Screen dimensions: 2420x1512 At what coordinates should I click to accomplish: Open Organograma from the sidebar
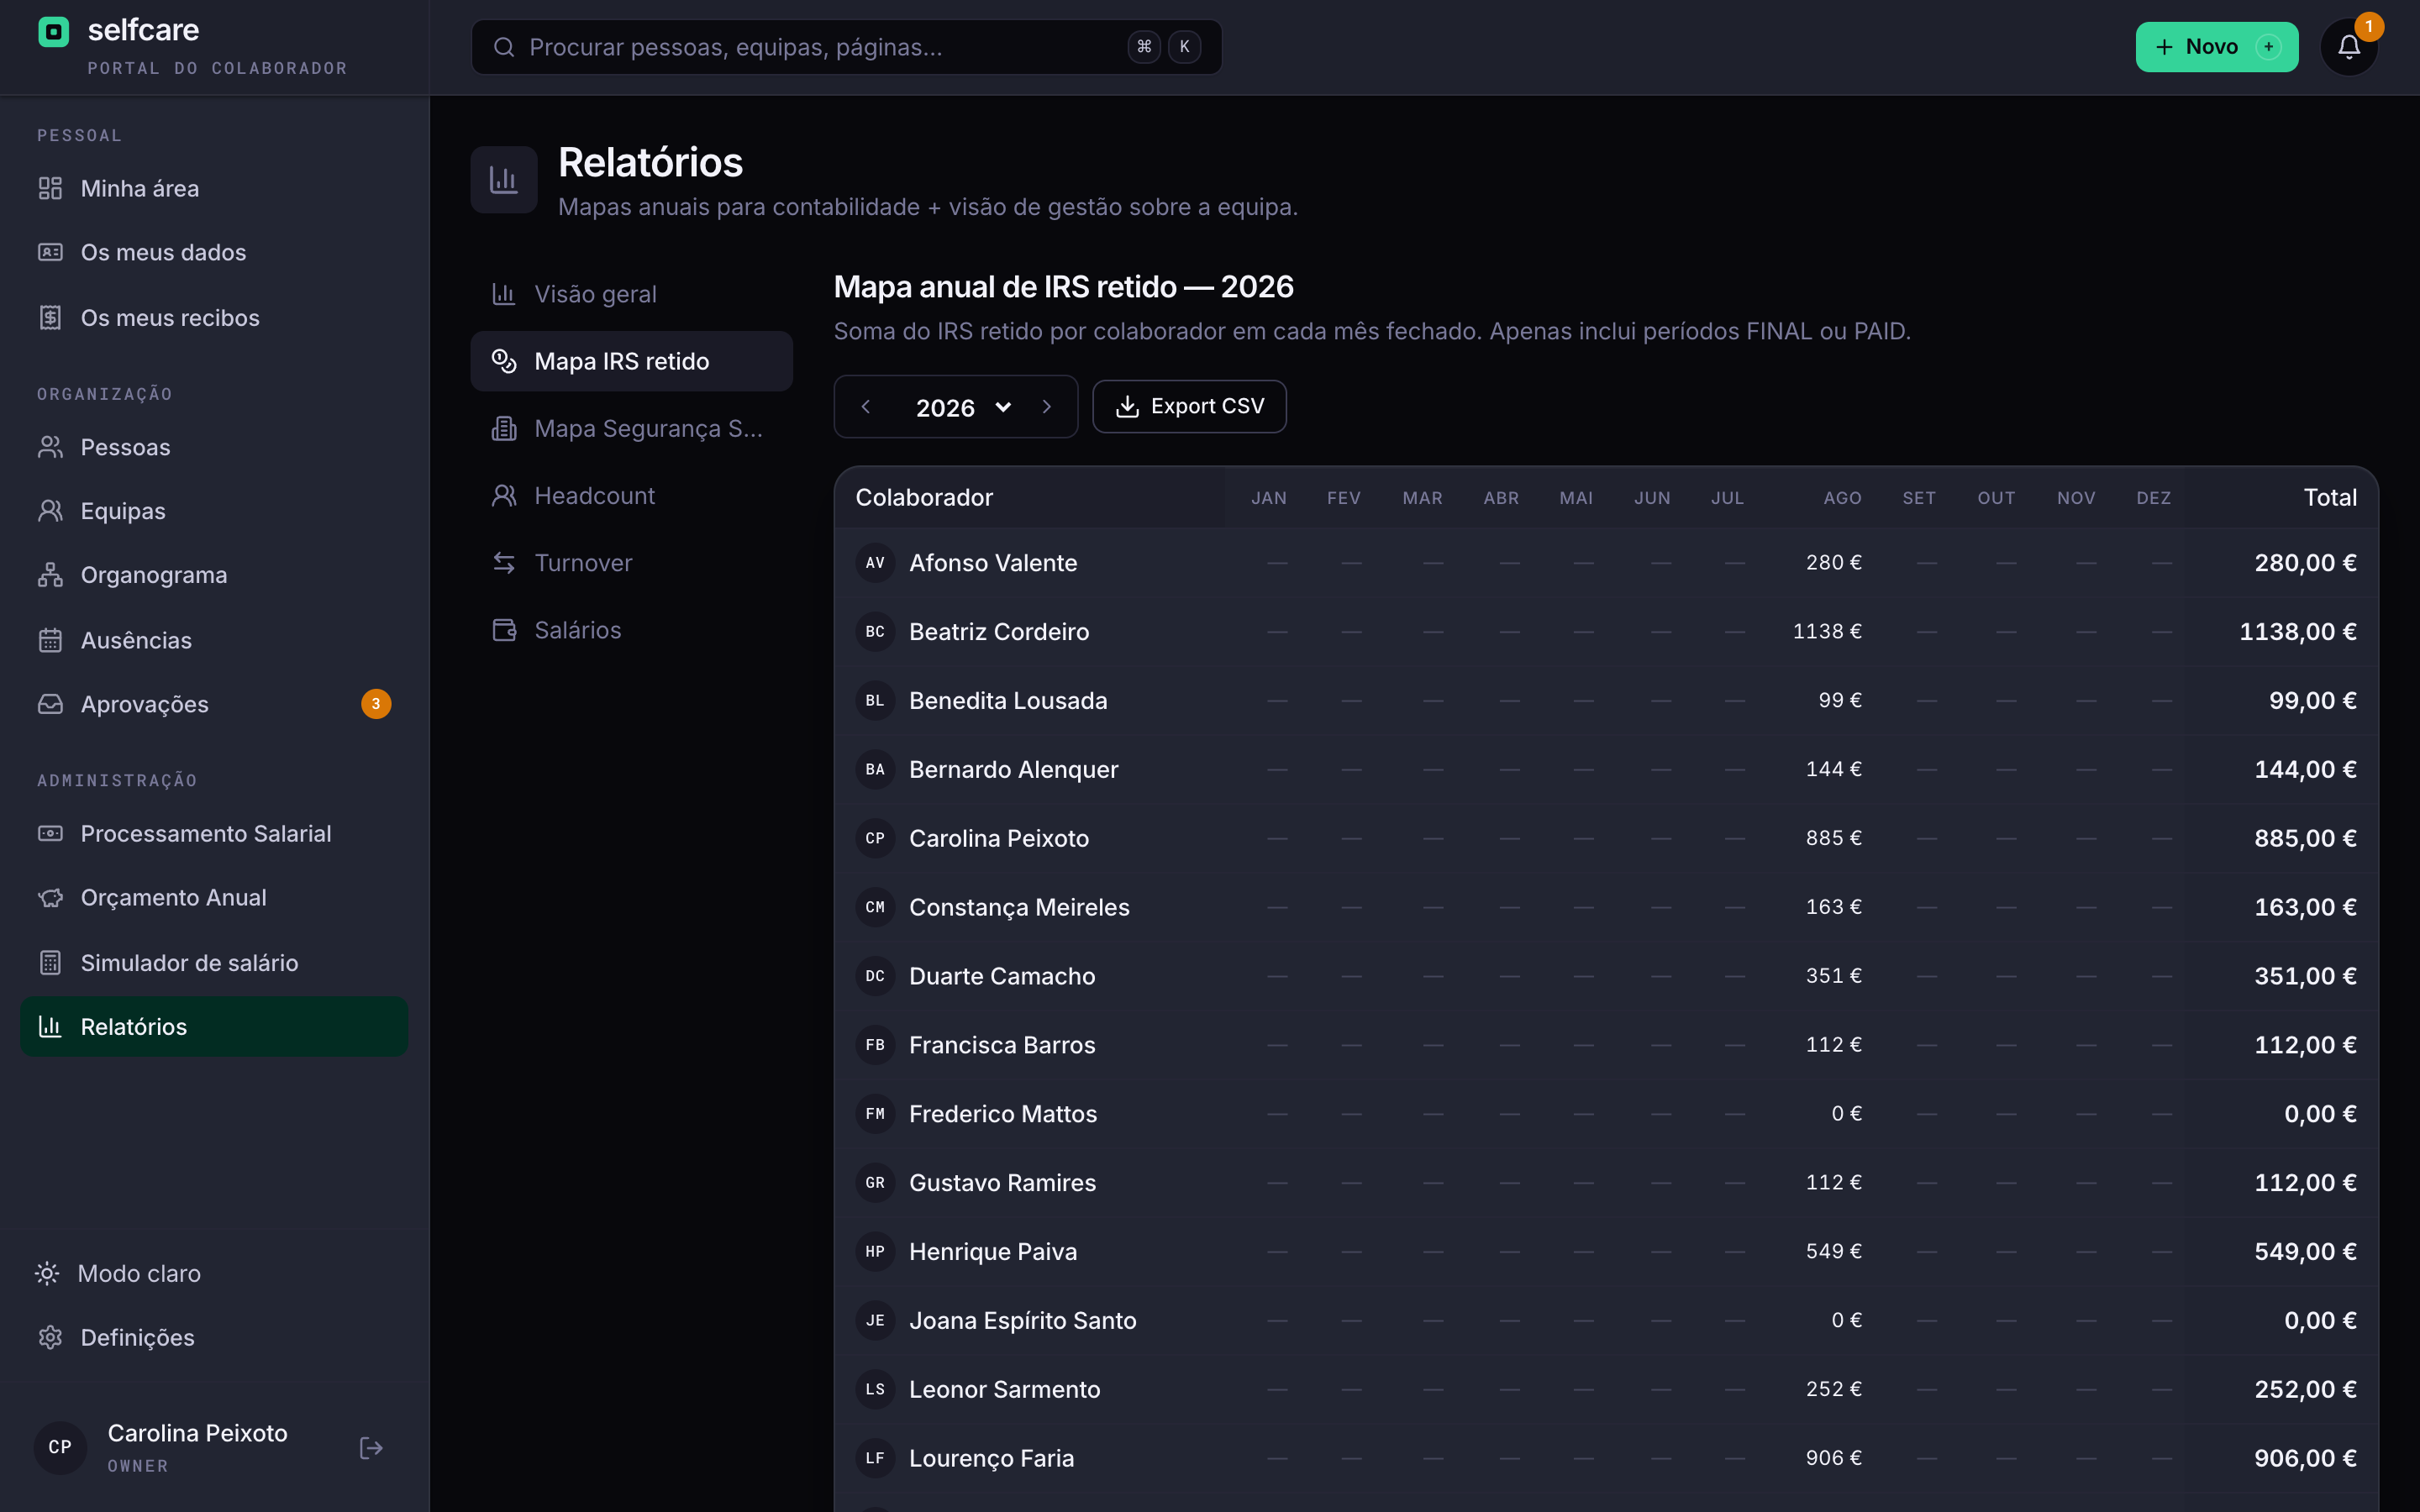(214, 575)
